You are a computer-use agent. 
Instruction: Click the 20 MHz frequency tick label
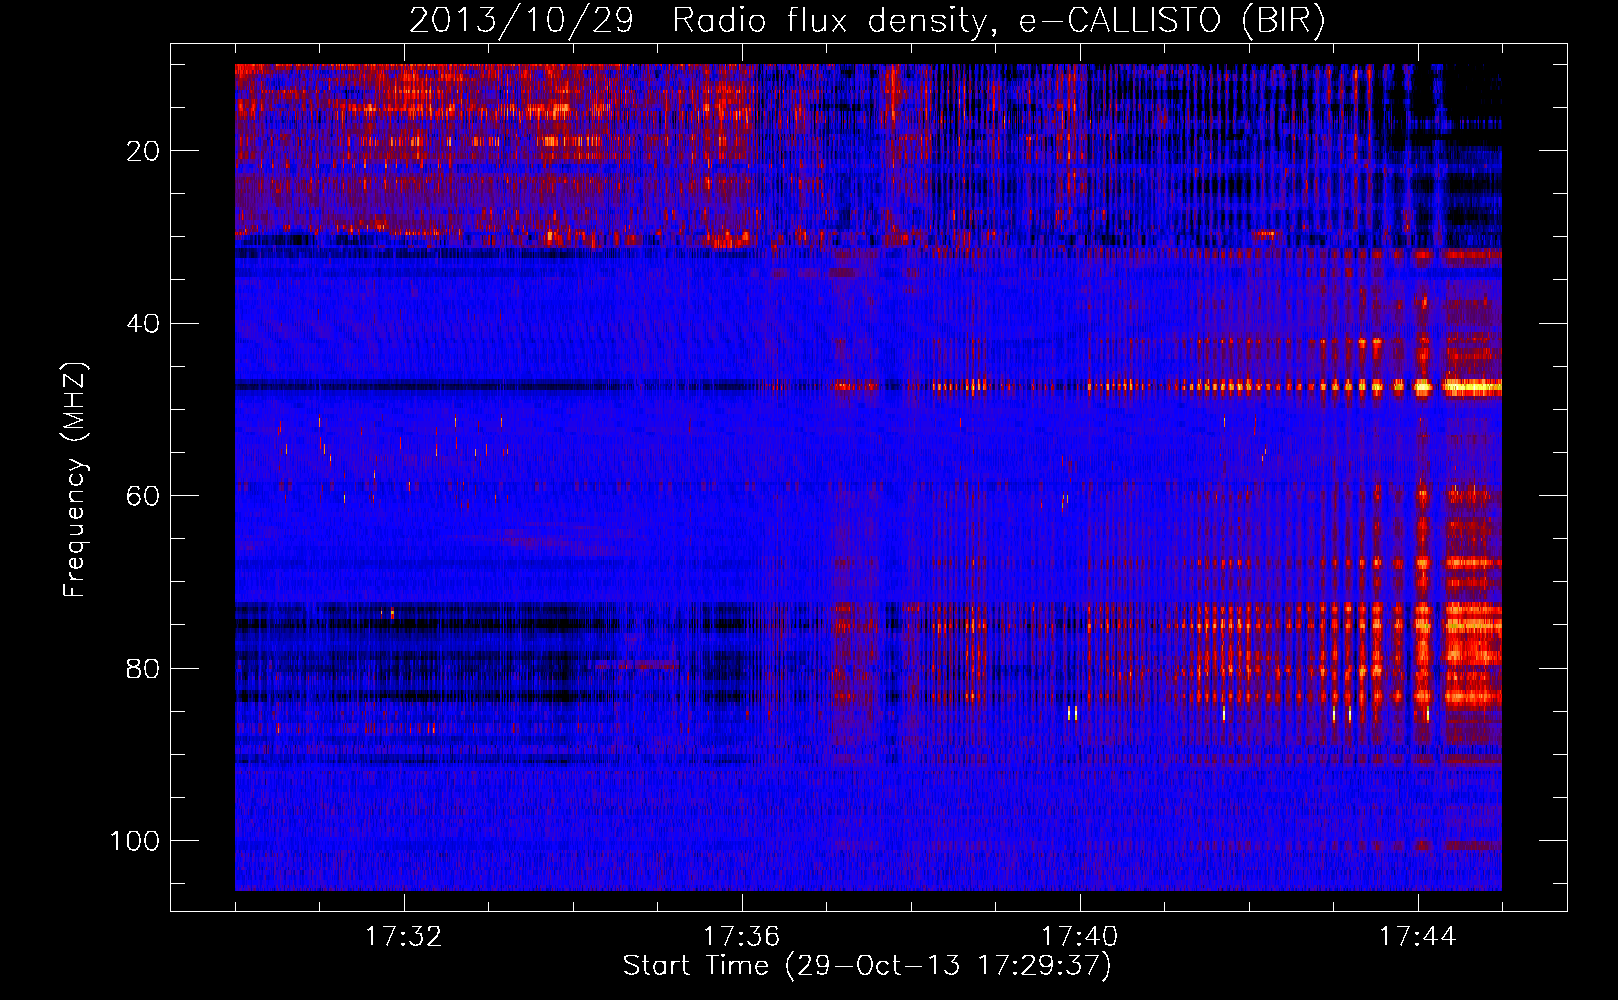coord(143,151)
